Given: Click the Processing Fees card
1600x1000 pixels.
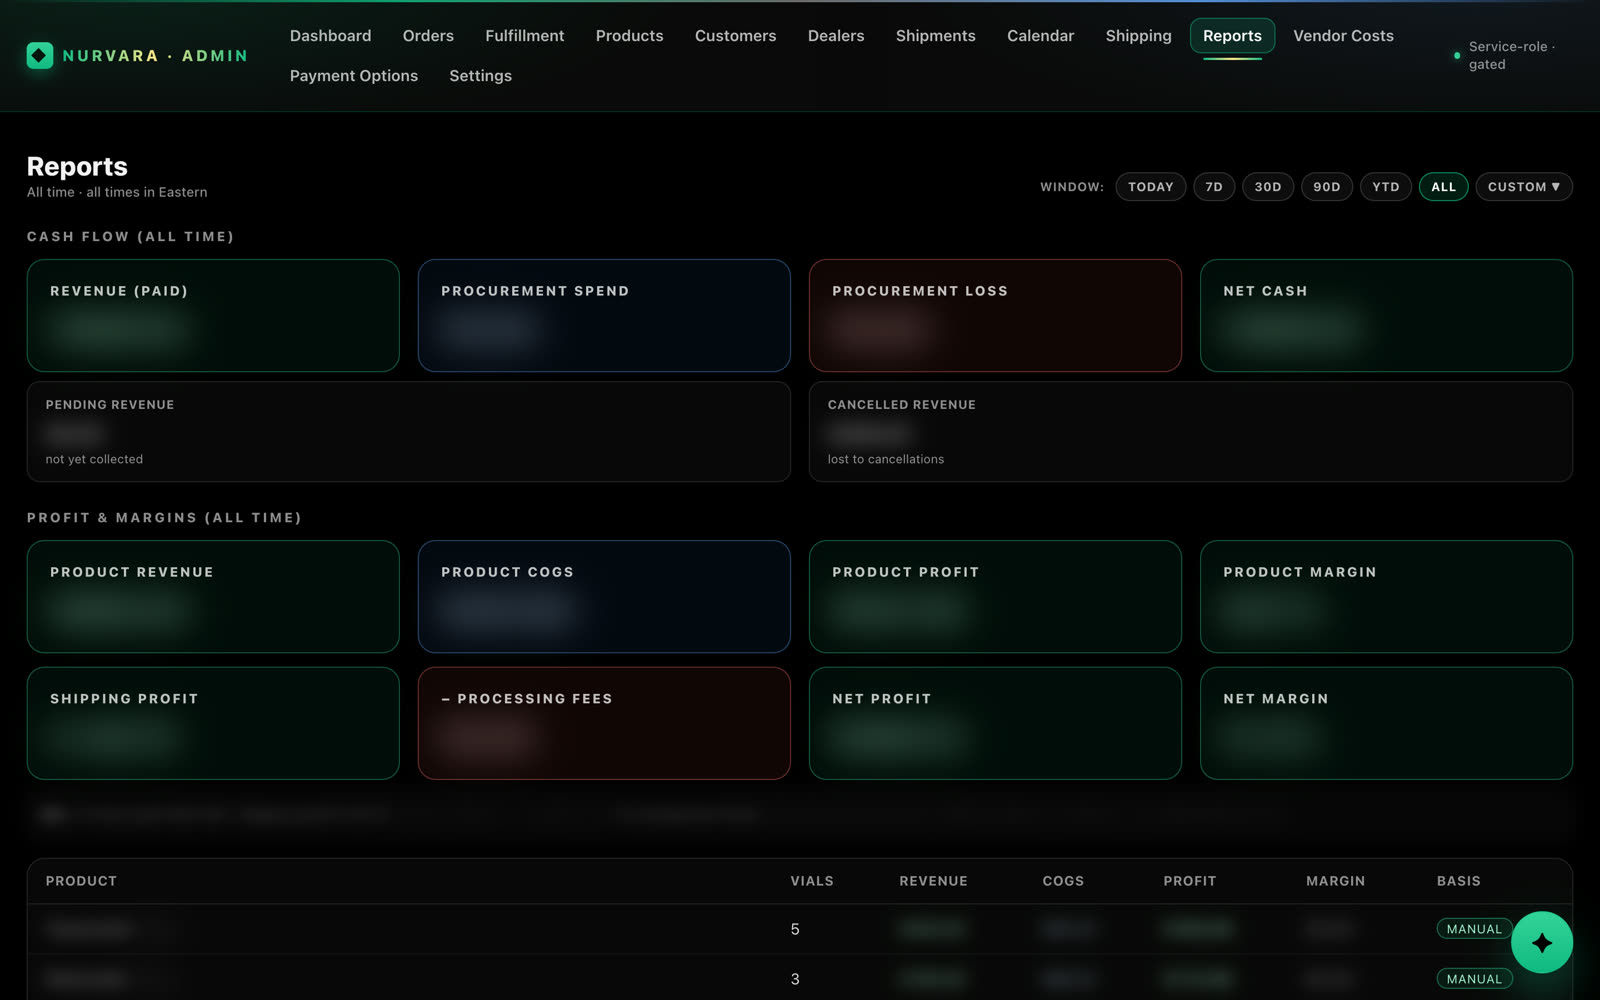Looking at the screenshot, I should (604, 723).
